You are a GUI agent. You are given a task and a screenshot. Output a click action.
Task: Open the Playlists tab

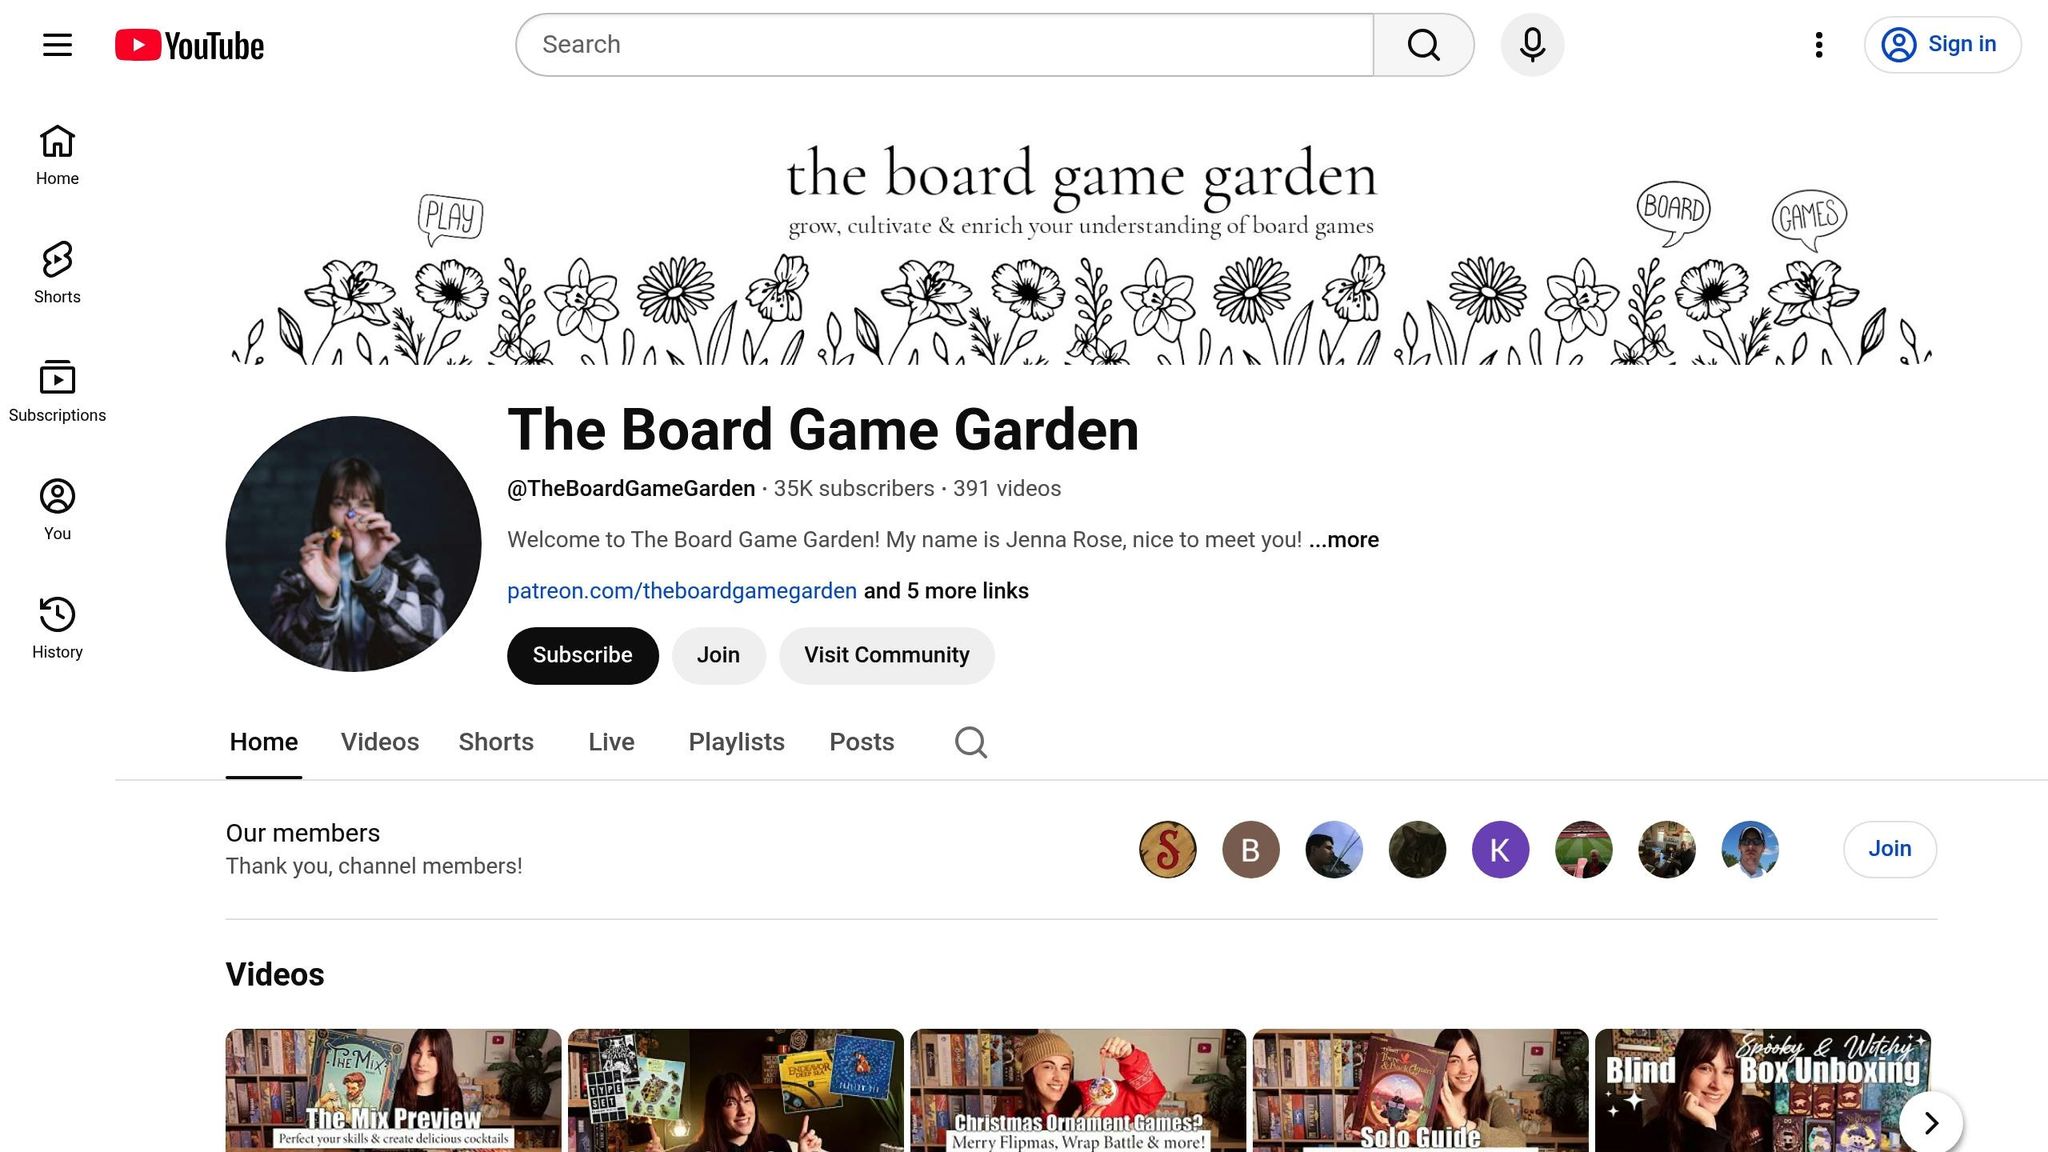tap(736, 742)
